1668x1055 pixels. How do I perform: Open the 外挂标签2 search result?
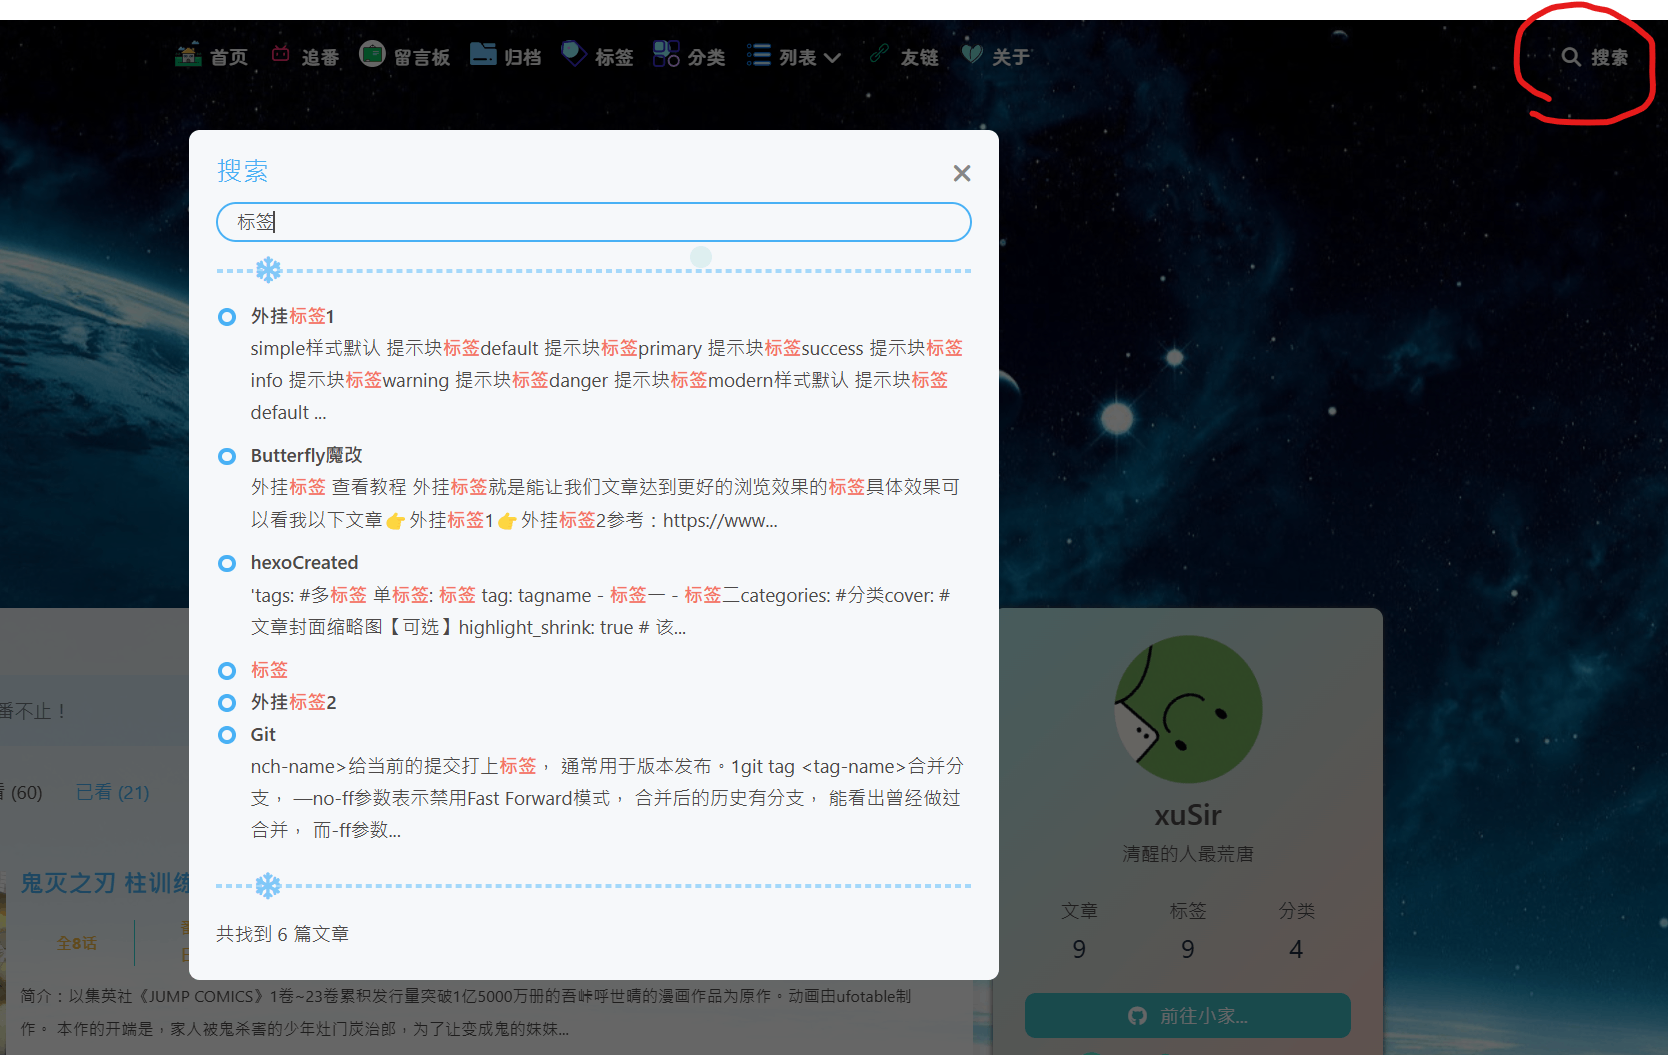pos(293,702)
